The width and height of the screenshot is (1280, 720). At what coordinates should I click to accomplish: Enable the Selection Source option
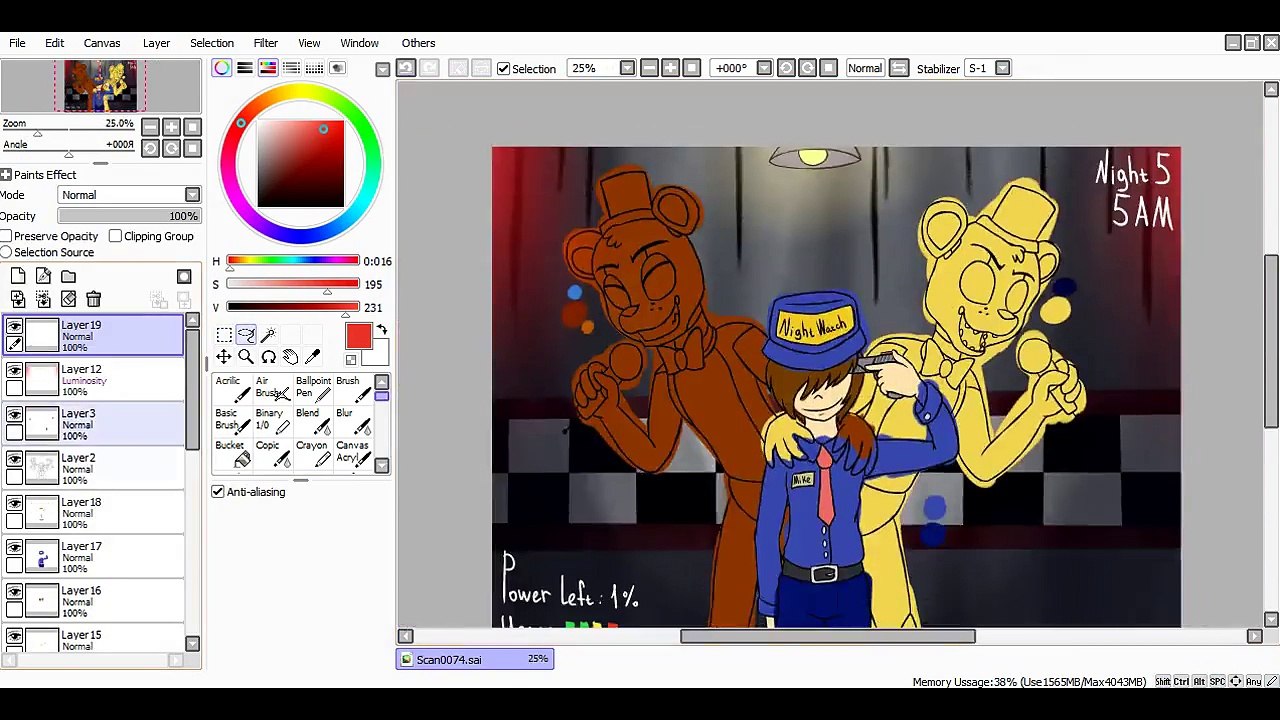pyautogui.click(x=6, y=252)
